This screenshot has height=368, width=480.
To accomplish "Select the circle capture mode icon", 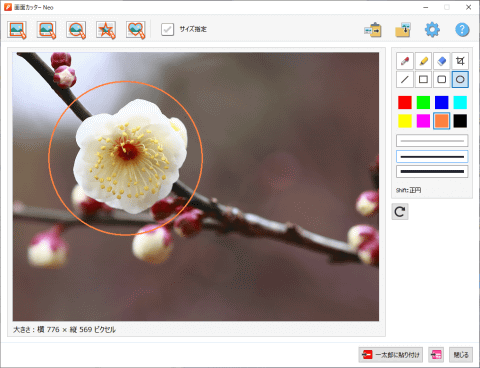I will (76, 30).
